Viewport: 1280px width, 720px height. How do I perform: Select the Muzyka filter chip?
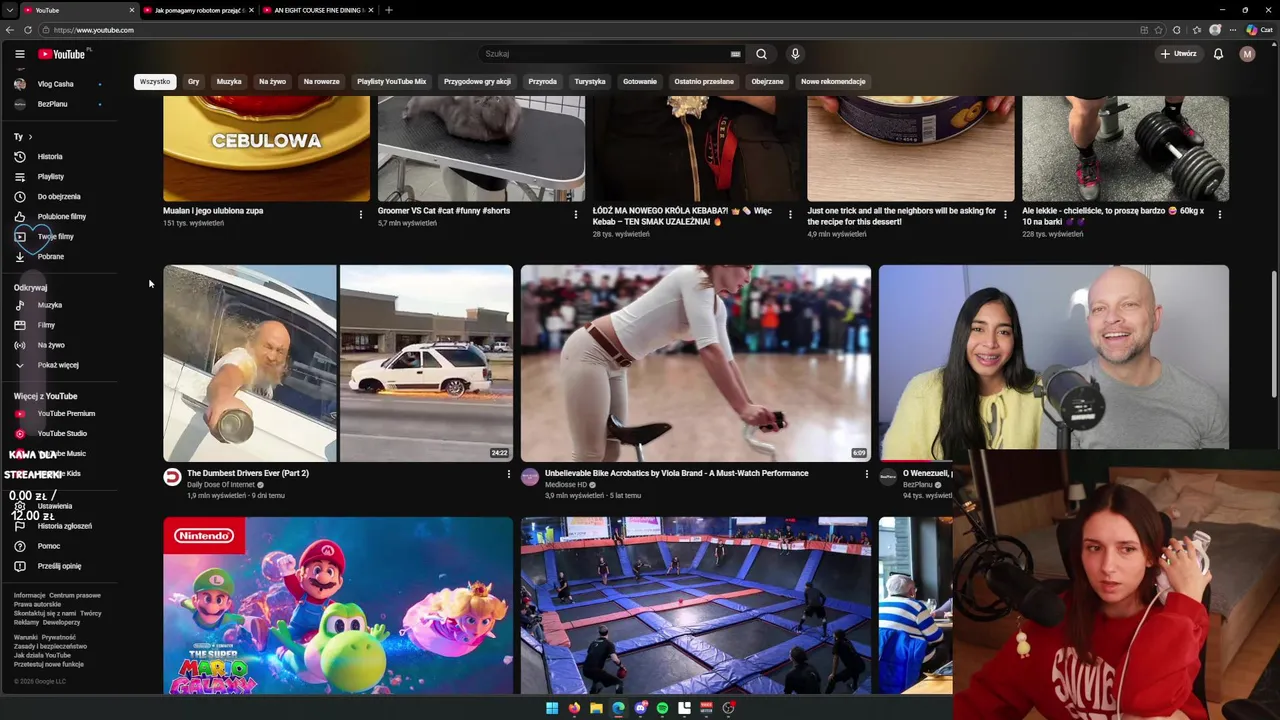229,81
